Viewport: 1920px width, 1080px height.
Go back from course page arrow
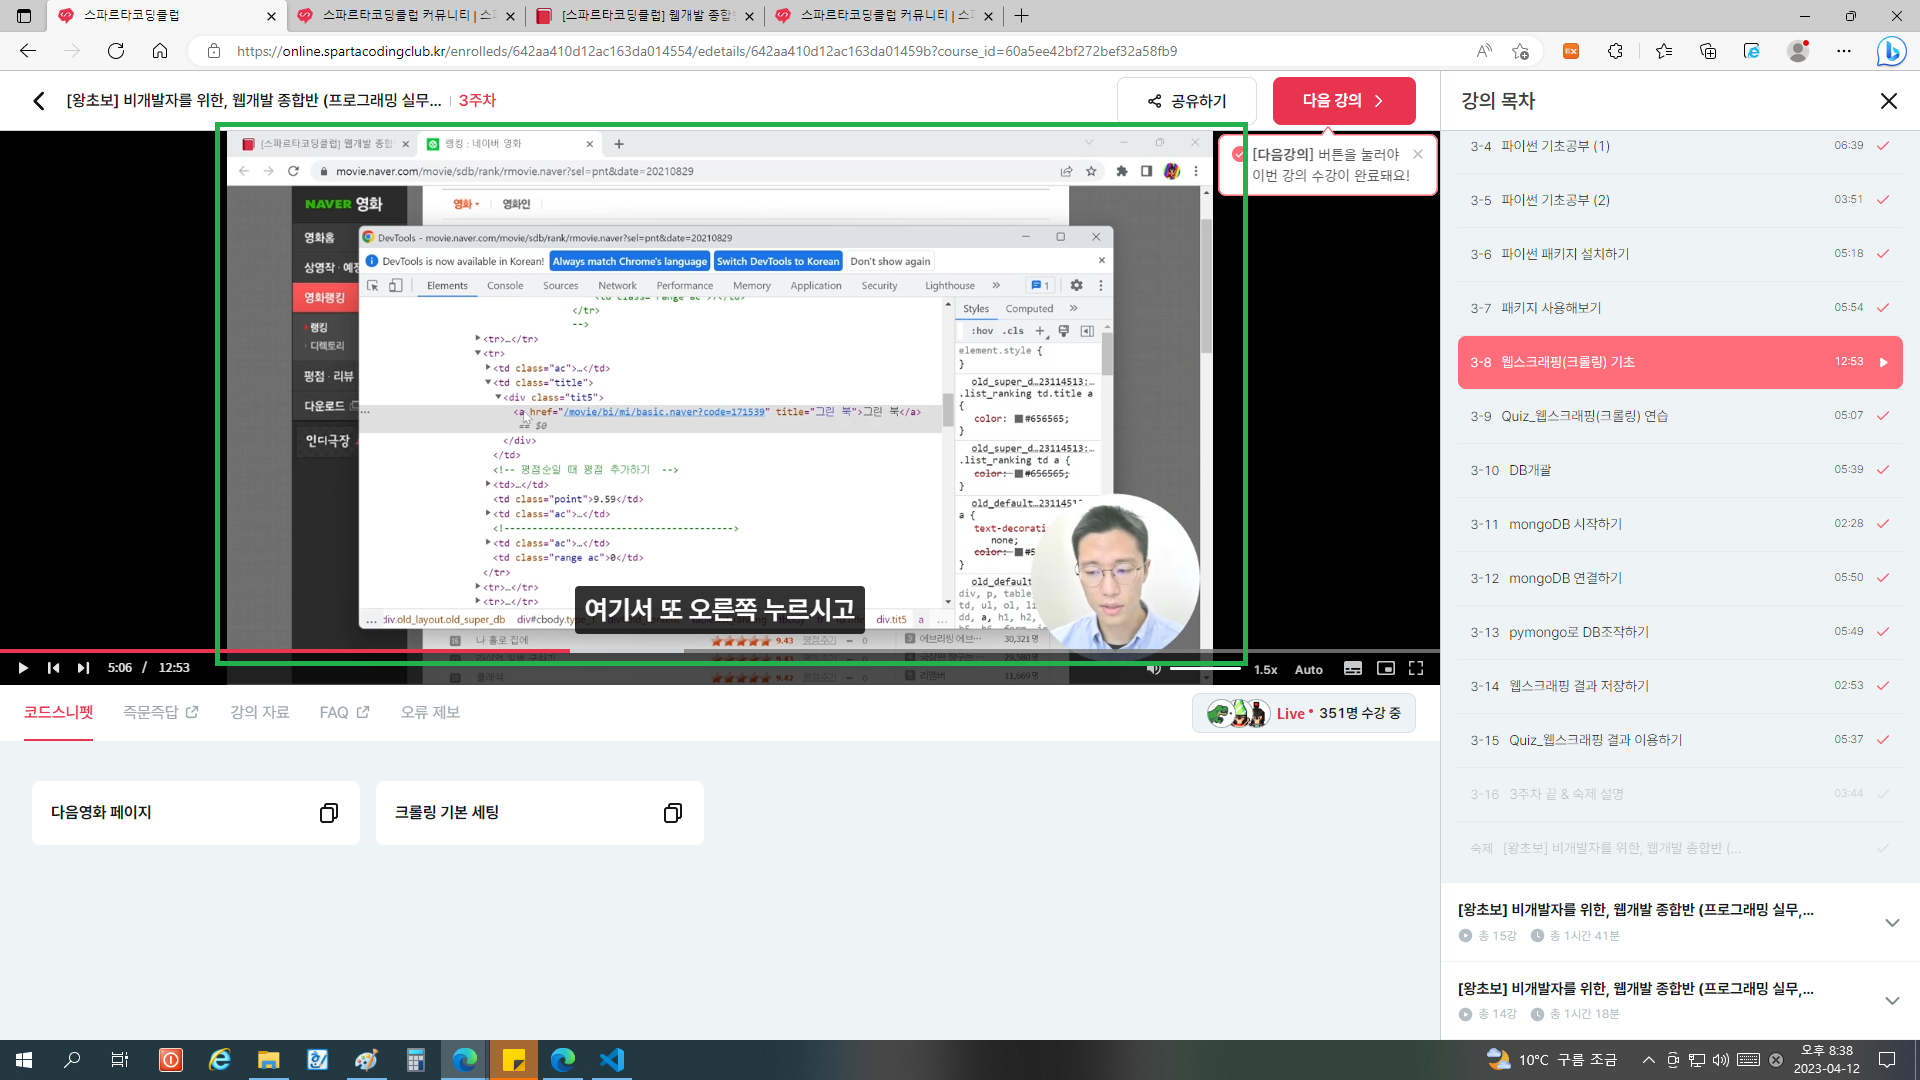(x=39, y=101)
